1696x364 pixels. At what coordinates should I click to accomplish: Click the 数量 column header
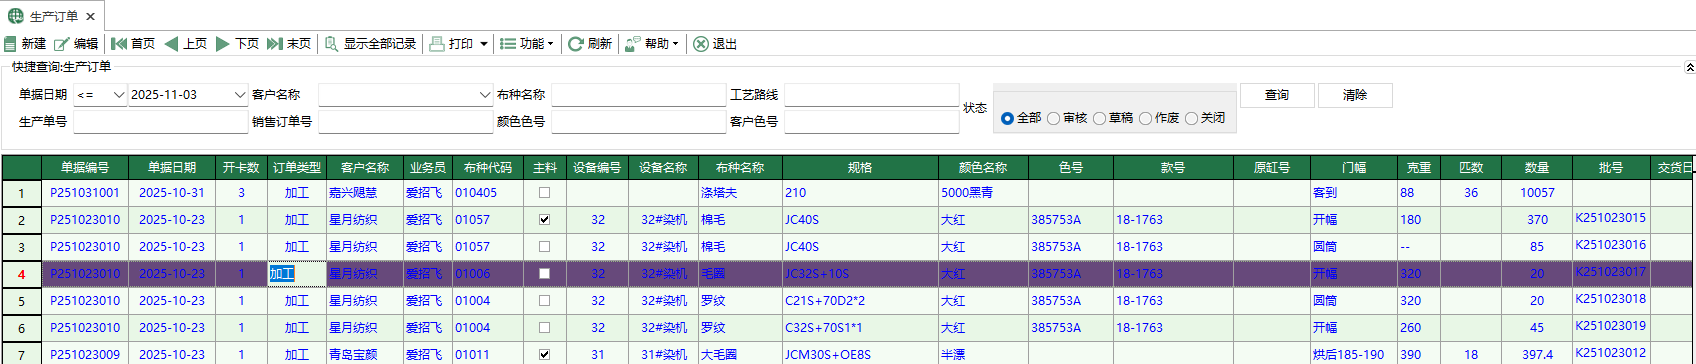(1537, 167)
